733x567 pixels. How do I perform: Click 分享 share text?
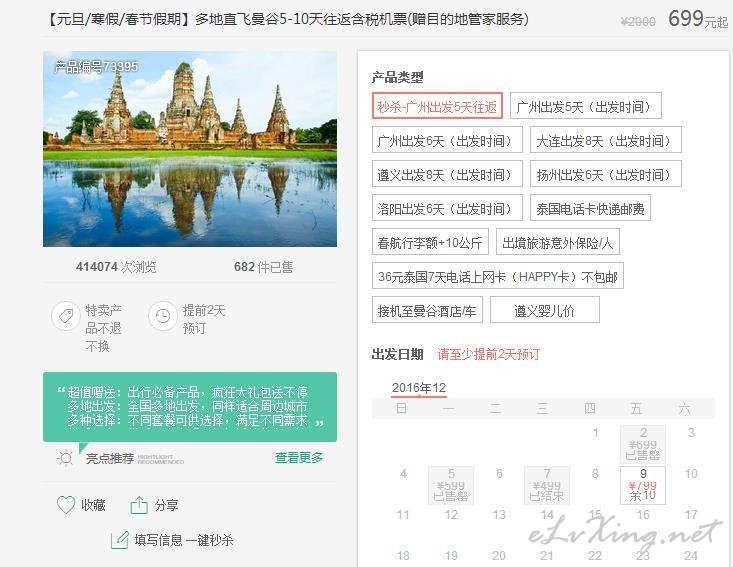point(166,505)
